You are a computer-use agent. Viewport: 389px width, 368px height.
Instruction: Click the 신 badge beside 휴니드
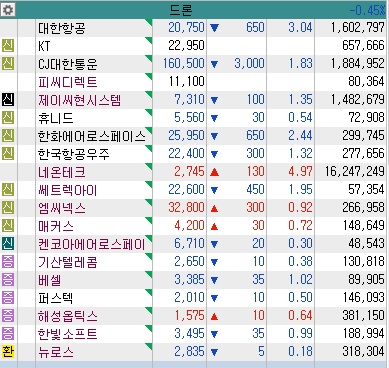[x=8, y=117]
